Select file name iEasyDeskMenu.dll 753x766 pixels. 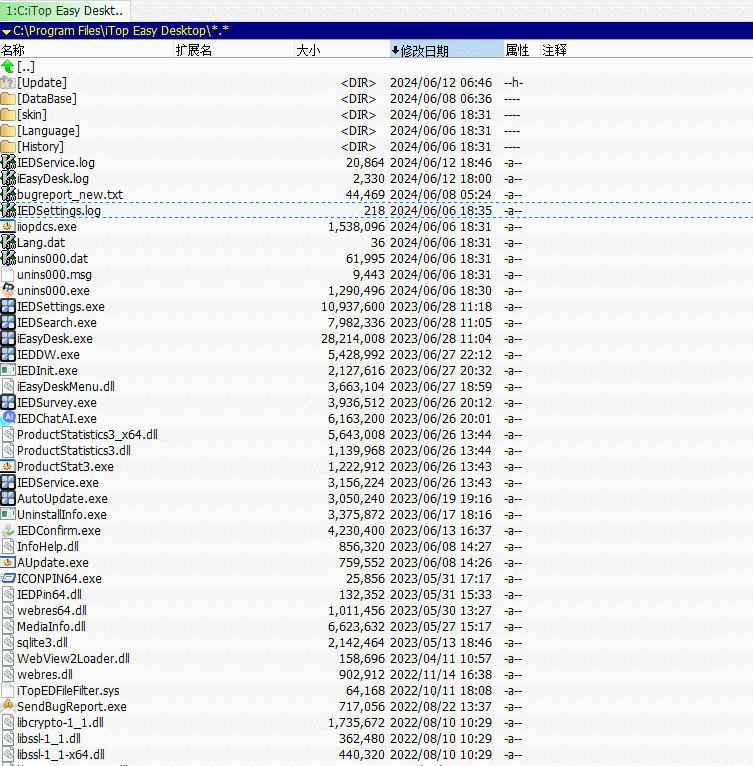66,387
